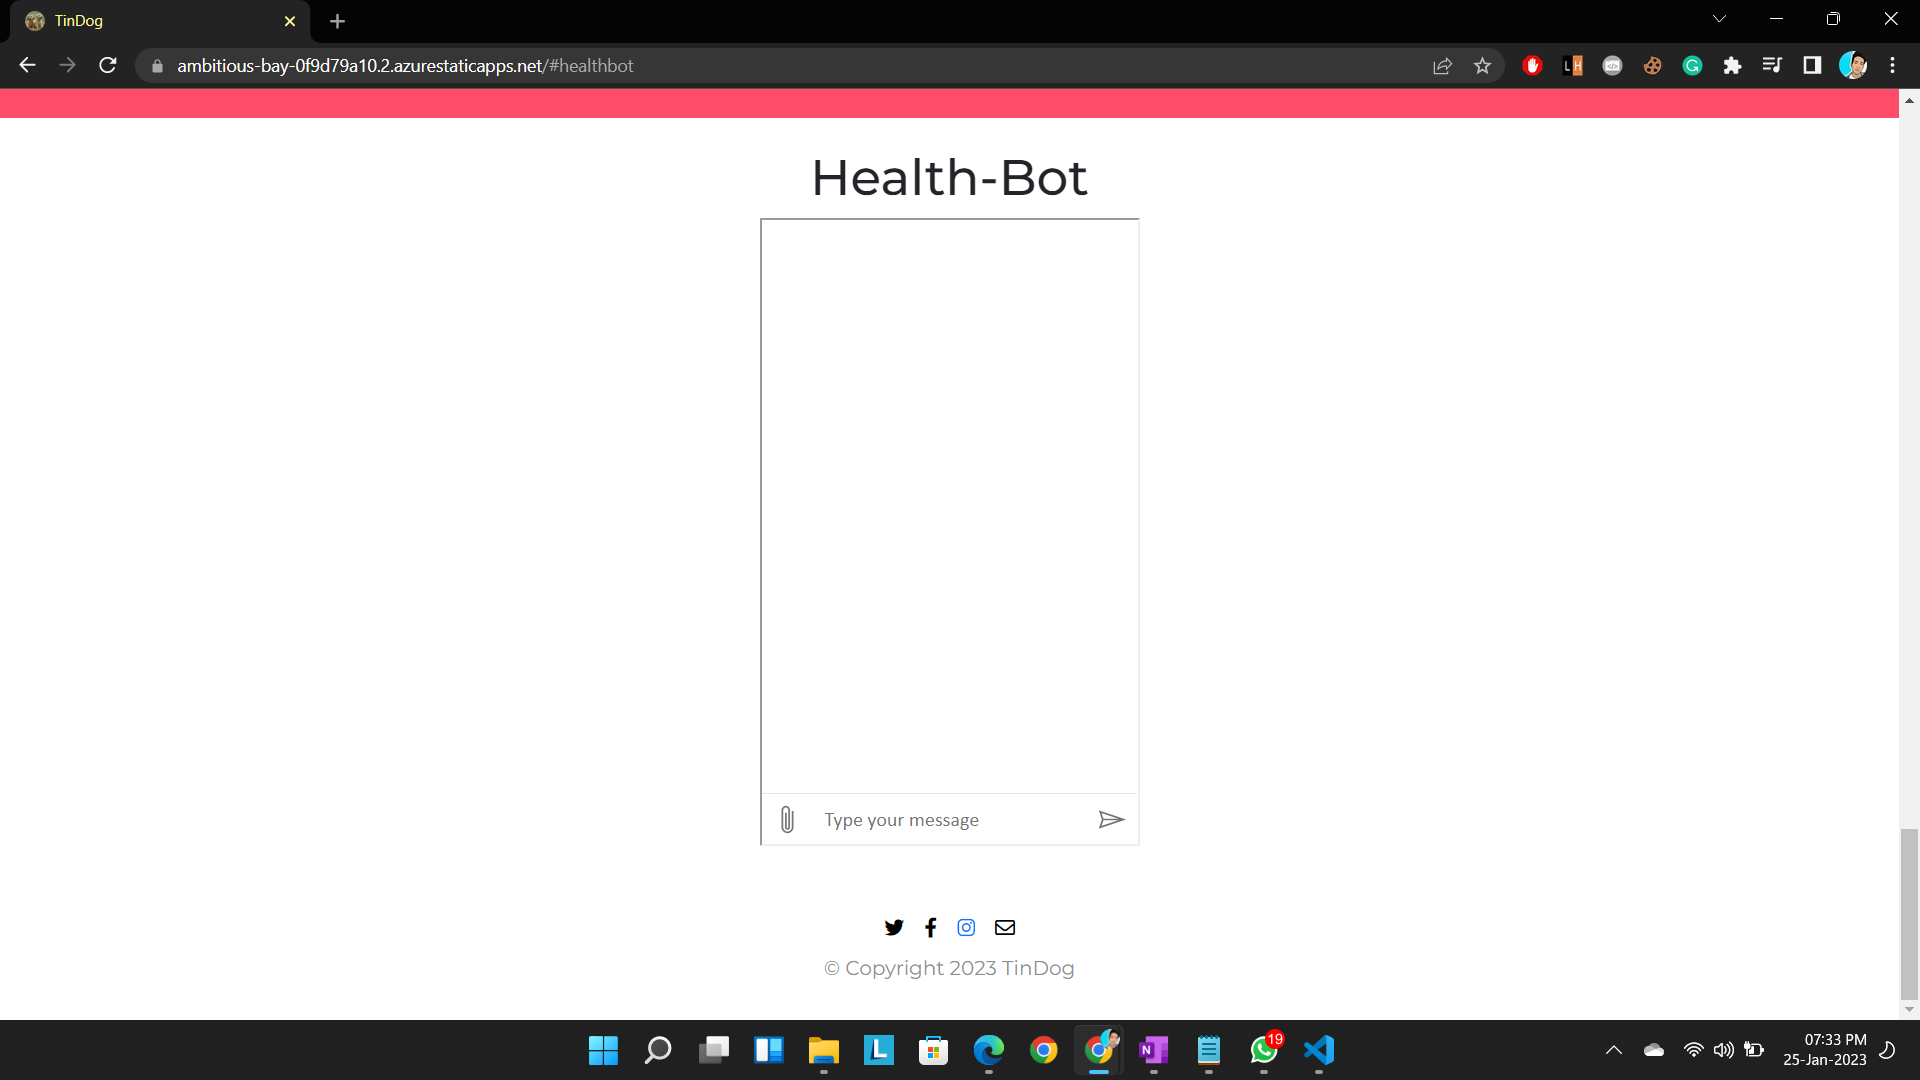
Task: Open the Grammarly extension
Action: (1692, 65)
